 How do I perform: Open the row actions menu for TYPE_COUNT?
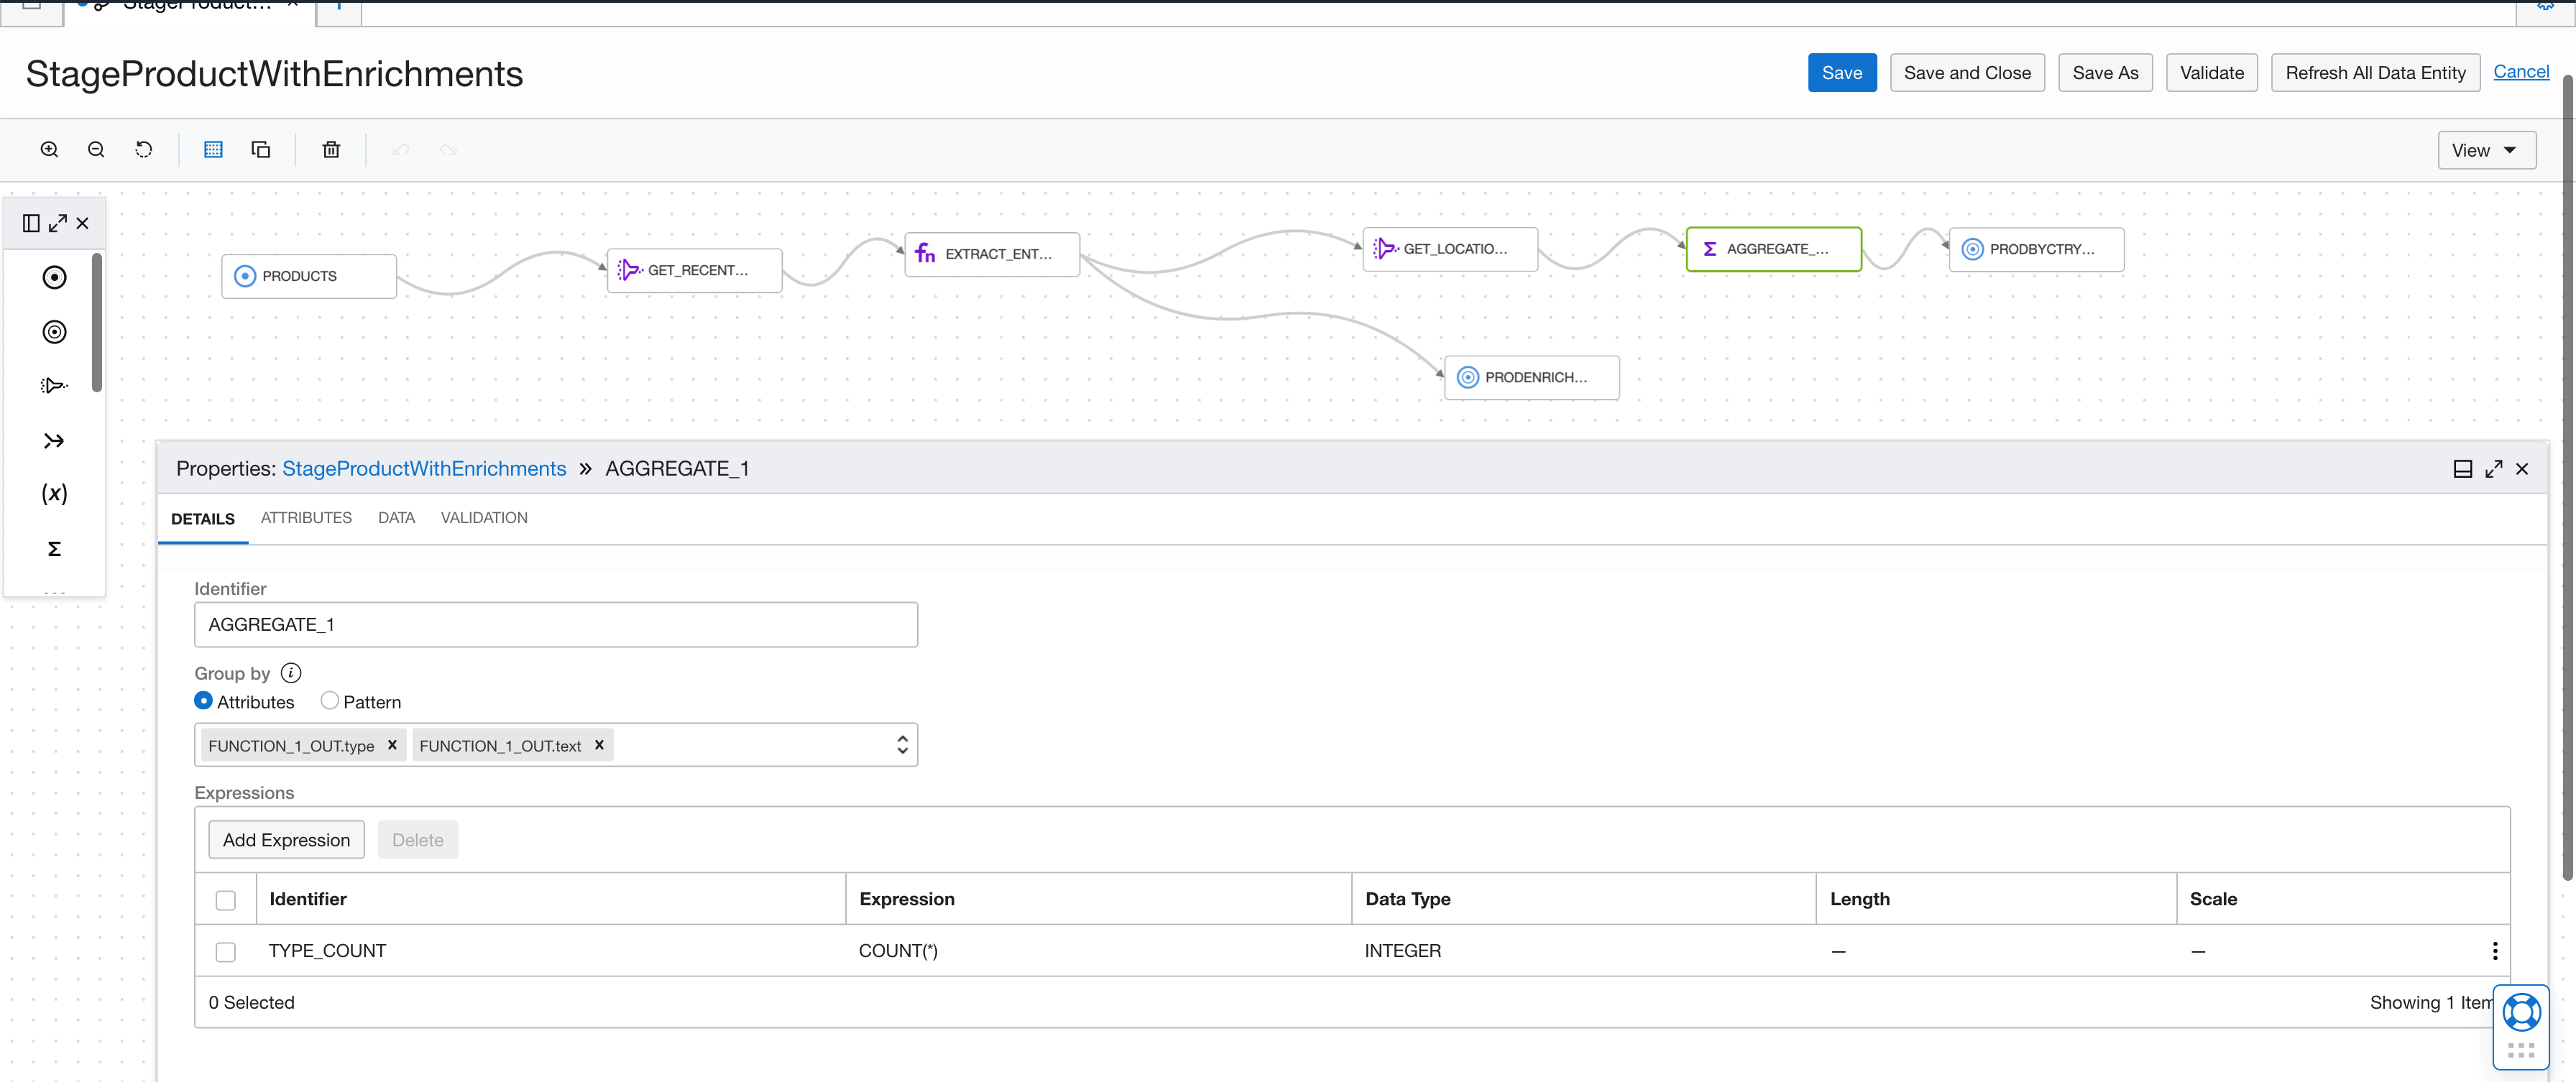2495,951
